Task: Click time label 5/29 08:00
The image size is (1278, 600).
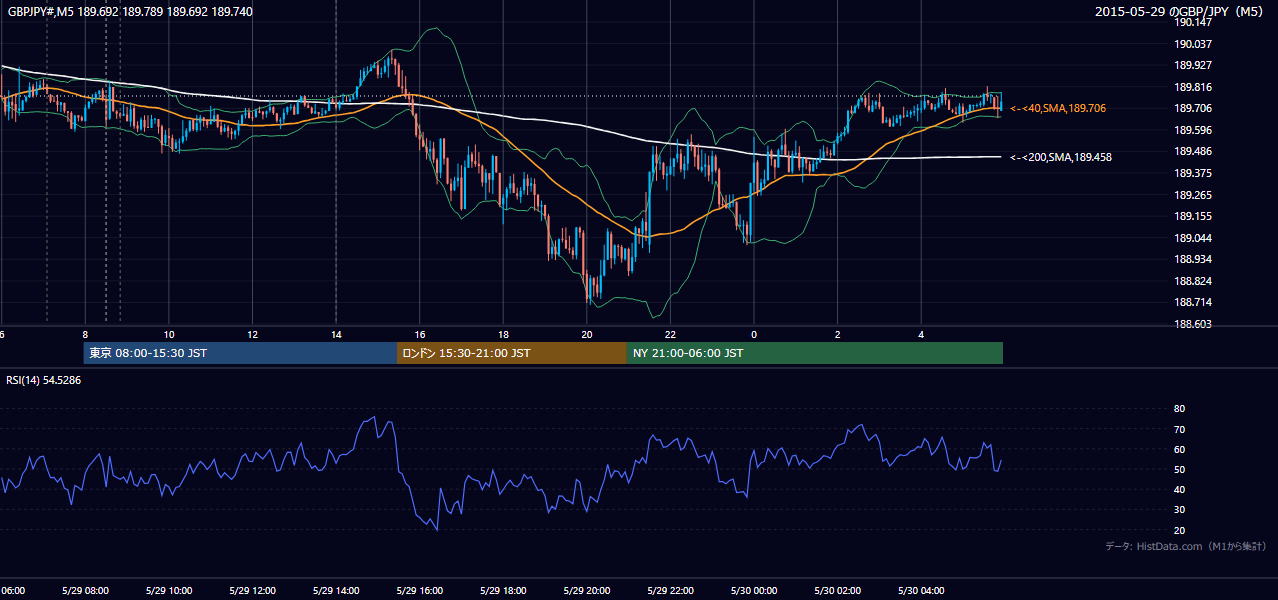Action: click(x=84, y=591)
